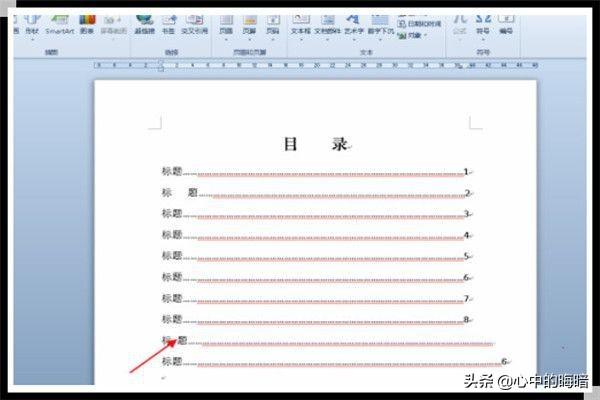Image resolution: width=600 pixels, height=400 pixels.
Task: Insert WordArt (艺术字)
Action: (x=354, y=26)
